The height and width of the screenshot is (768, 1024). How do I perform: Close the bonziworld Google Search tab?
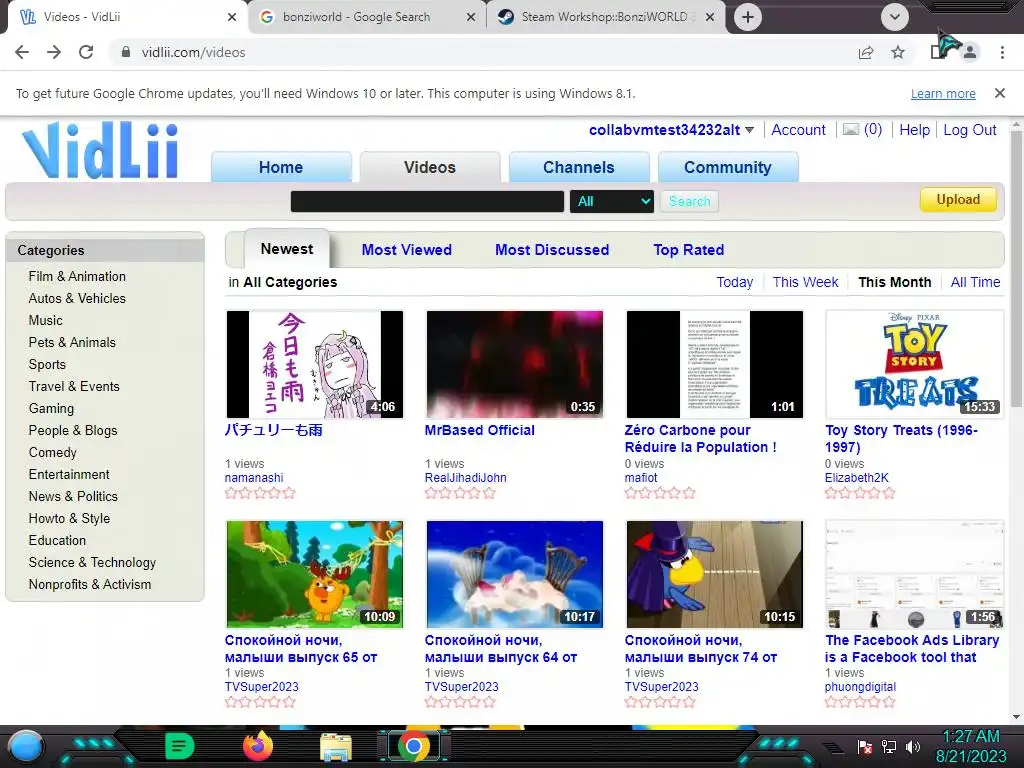470,17
